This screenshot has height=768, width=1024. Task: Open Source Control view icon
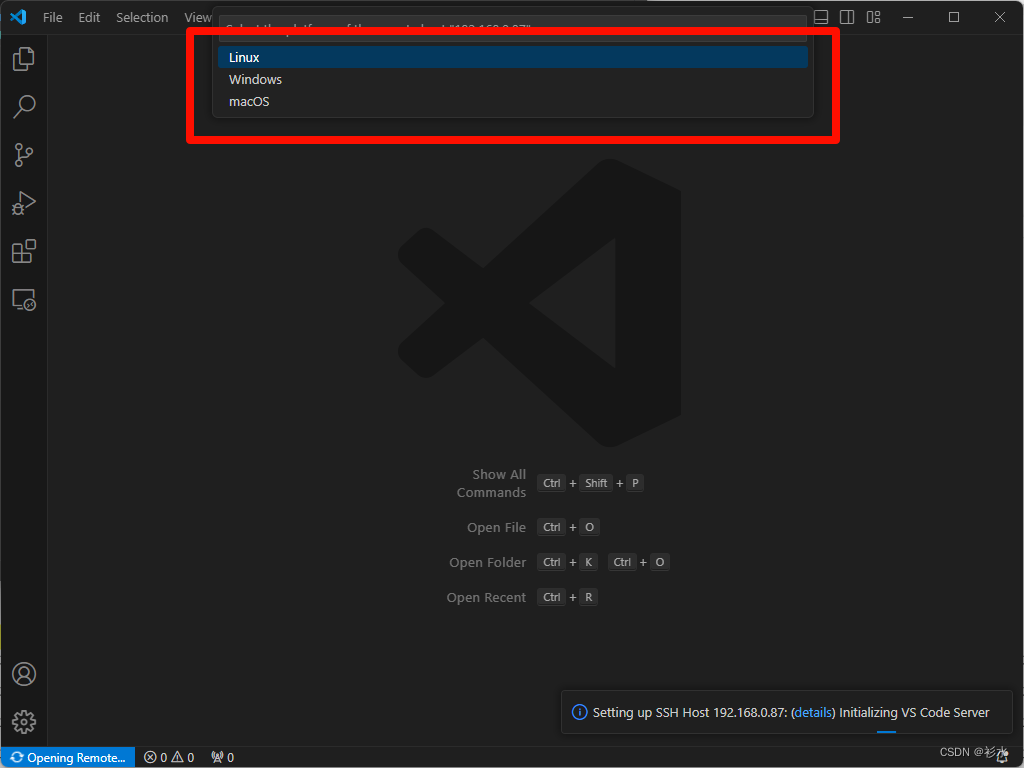[x=24, y=155]
